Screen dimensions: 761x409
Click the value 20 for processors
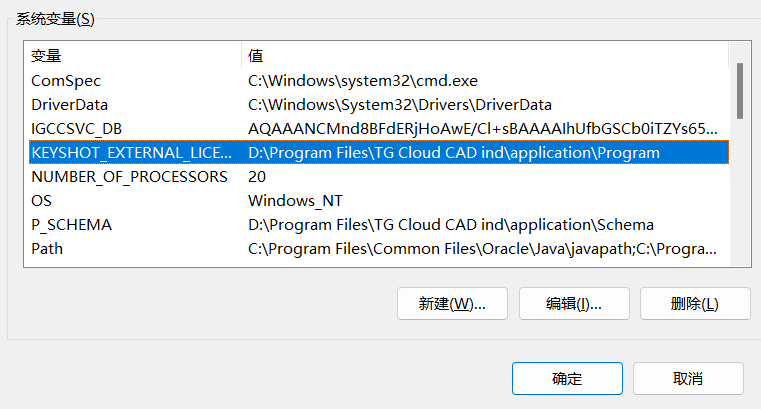click(257, 177)
